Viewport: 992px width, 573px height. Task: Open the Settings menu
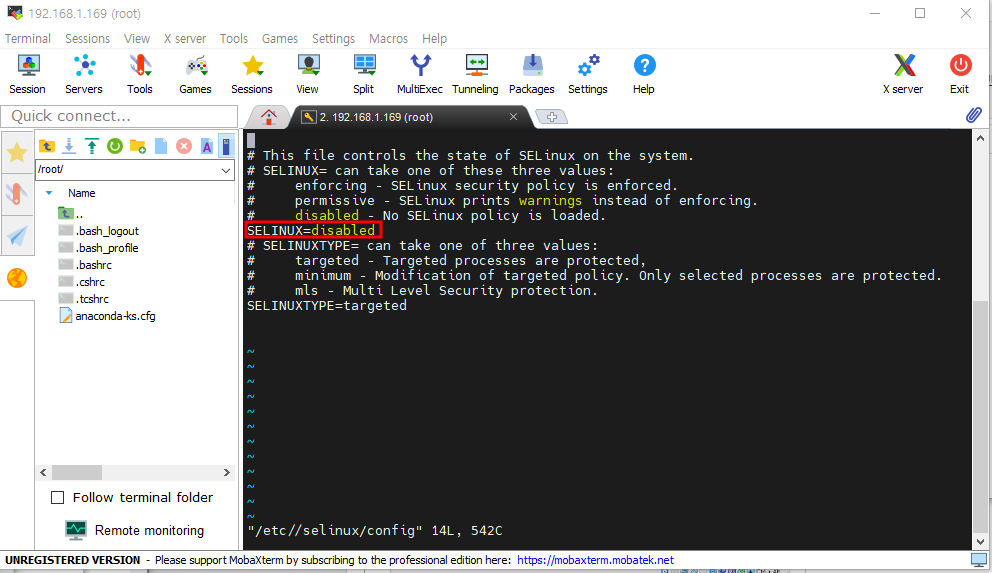pos(333,39)
